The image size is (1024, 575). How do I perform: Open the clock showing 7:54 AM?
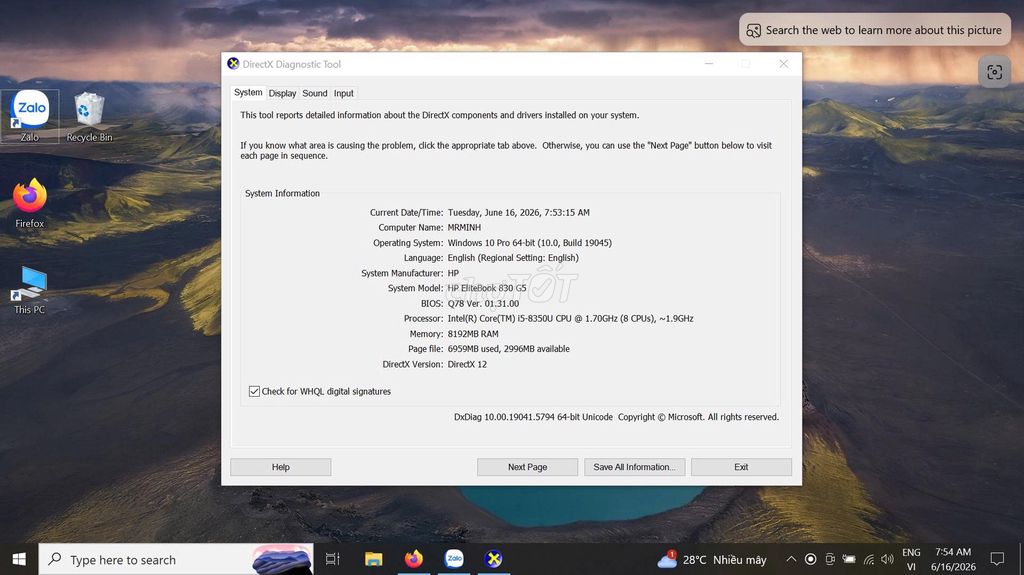953,559
